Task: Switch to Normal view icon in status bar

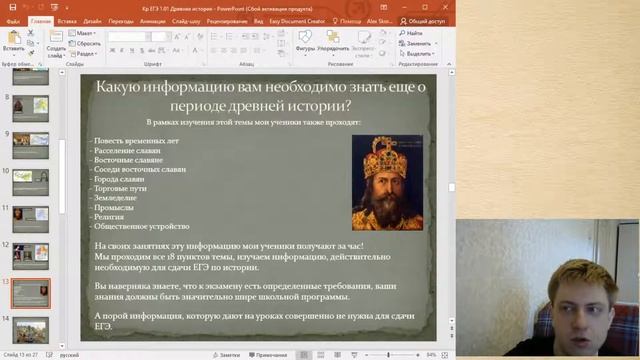Action: [x=304, y=355]
